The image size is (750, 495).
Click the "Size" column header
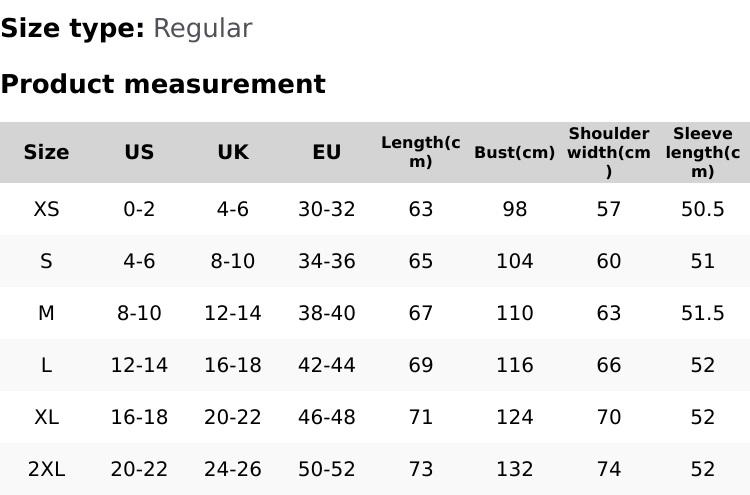[x=46, y=152]
